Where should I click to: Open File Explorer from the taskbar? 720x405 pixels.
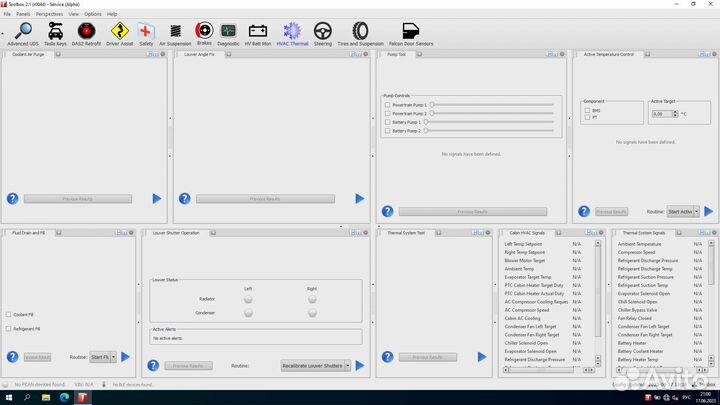pyautogui.click(x=46, y=398)
